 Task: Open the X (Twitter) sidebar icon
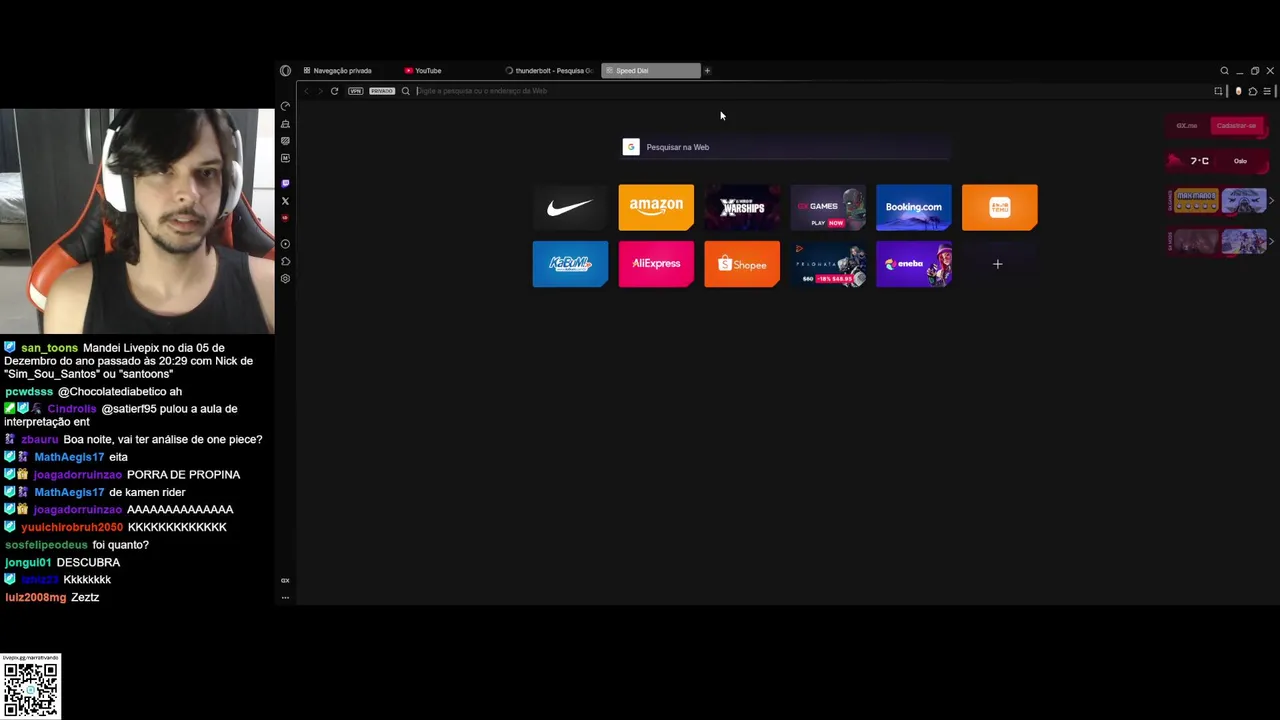[x=285, y=201]
